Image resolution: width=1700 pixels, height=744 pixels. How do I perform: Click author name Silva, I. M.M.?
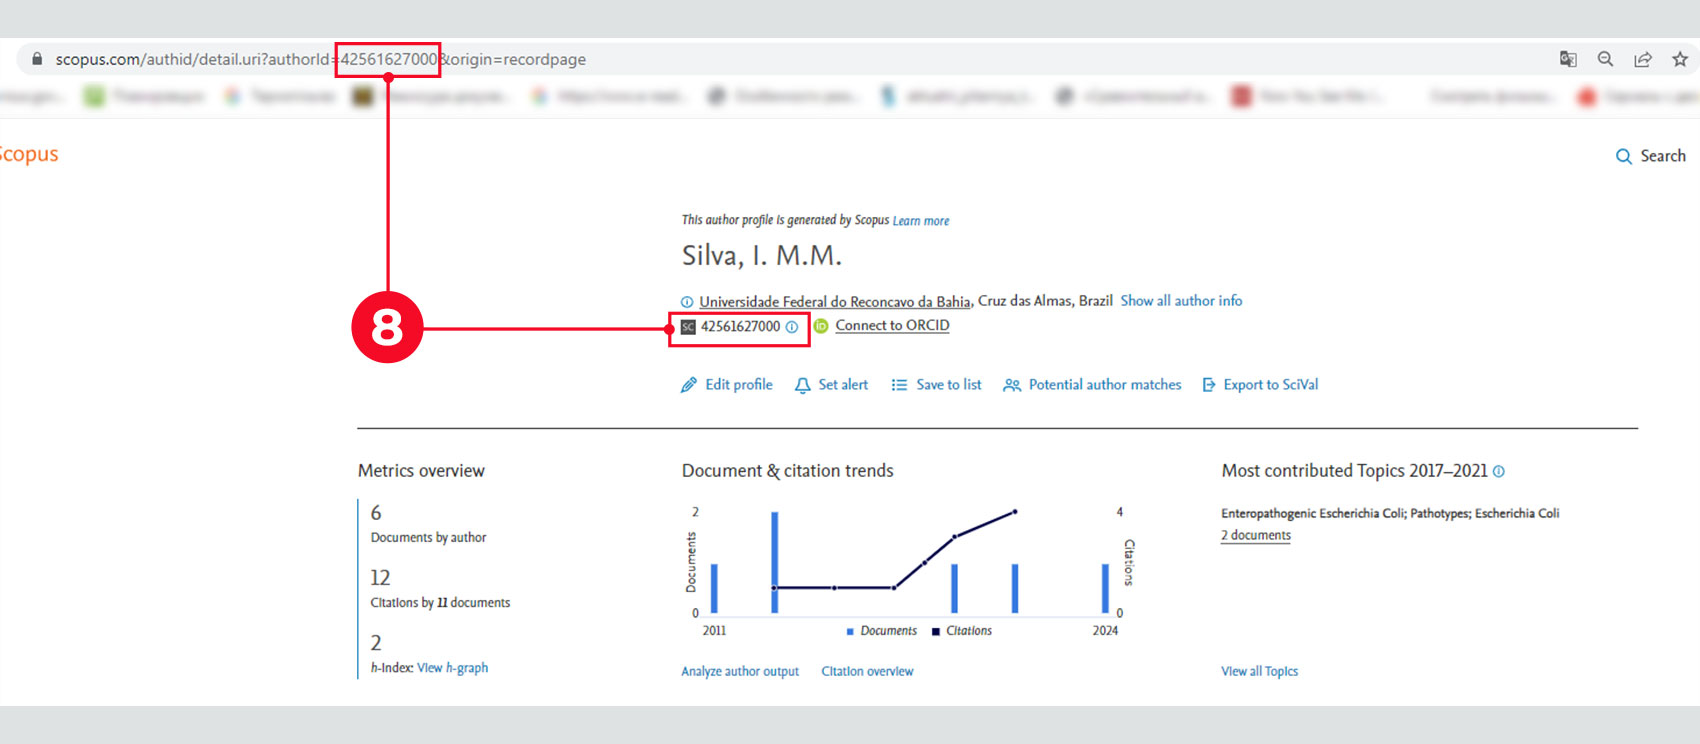point(762,256)
